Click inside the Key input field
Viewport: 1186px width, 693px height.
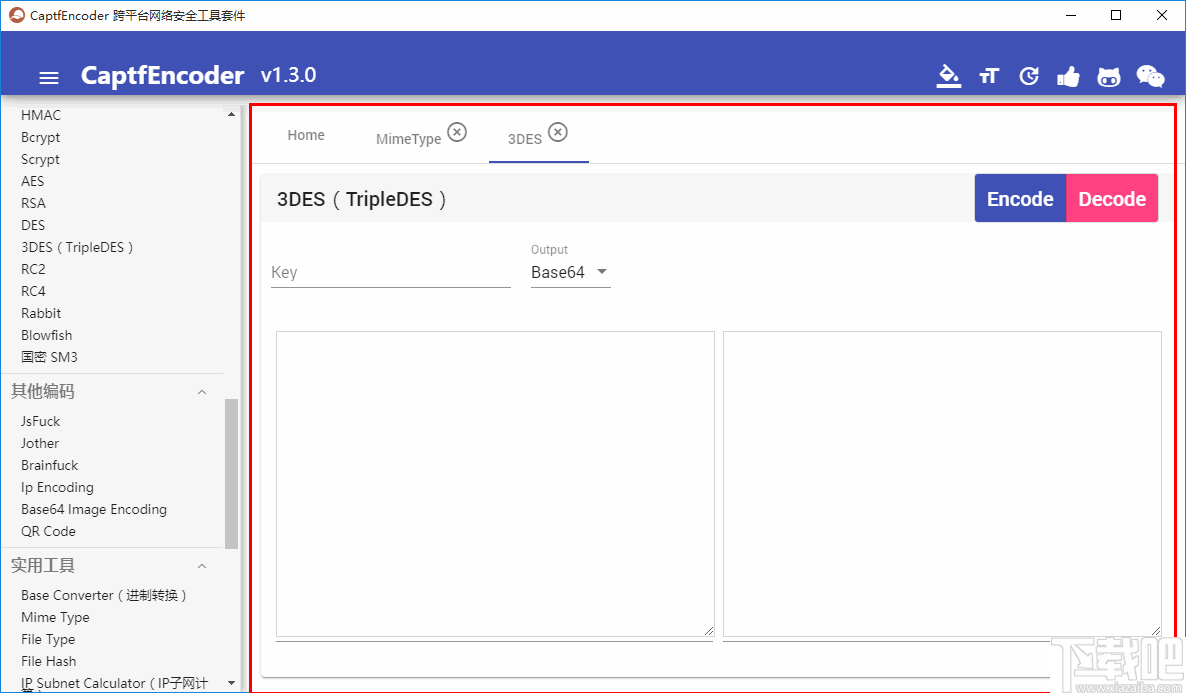tap(390, 270)
